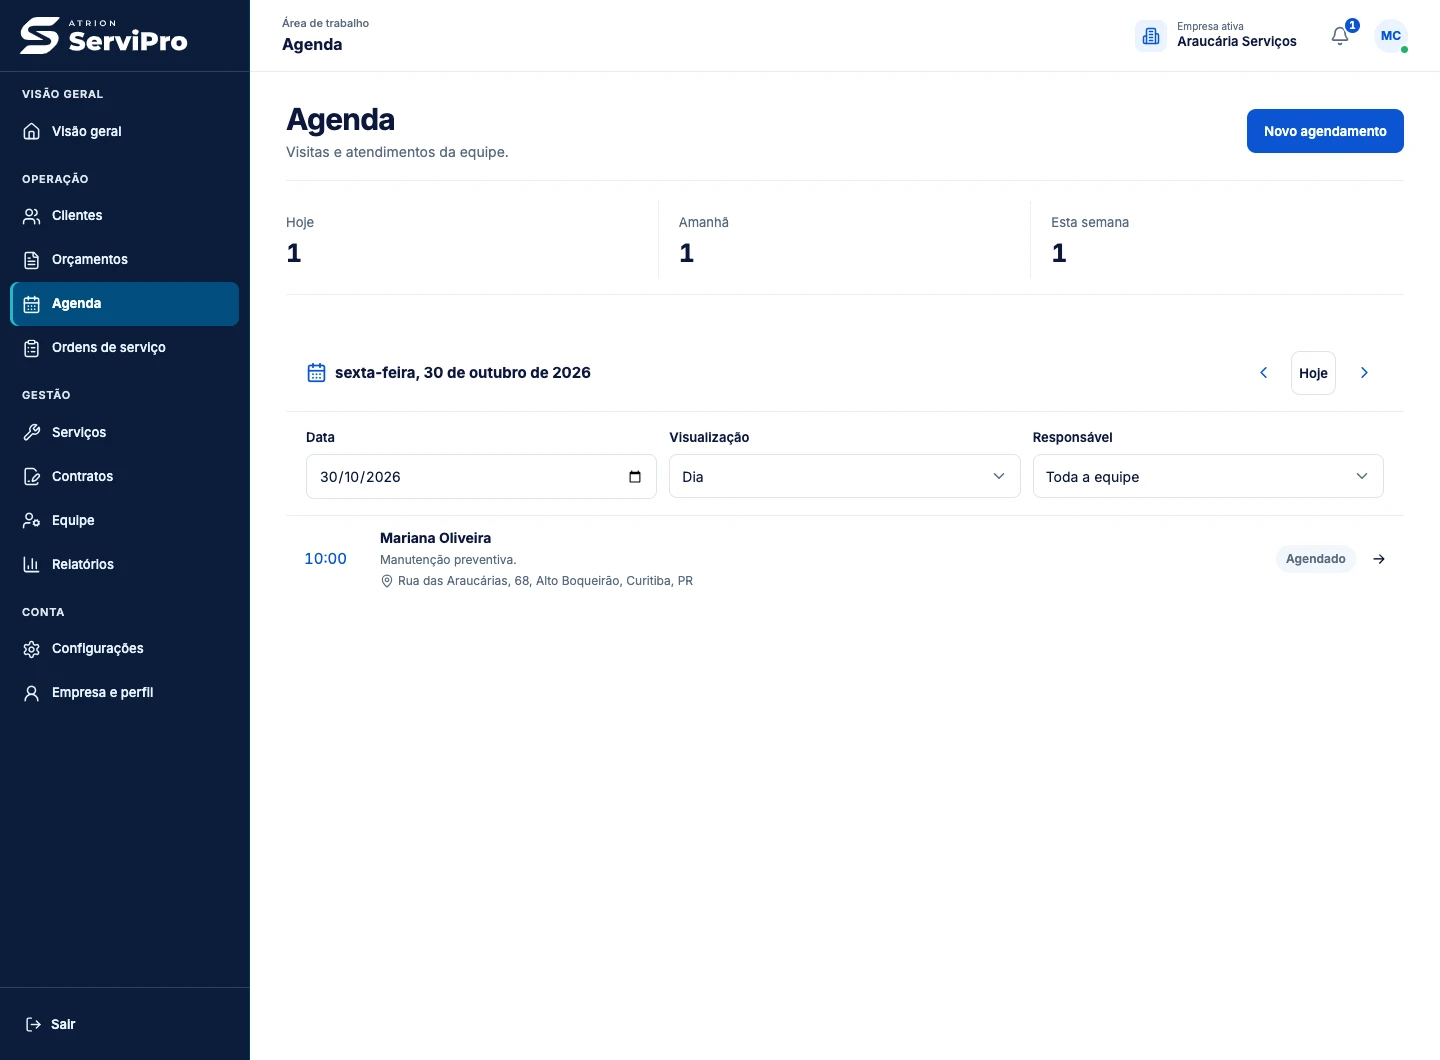Viewport: 1440px width, 1060px height.
Task: Open the date picker calendar icon
Action: click(x=635, y=477)
